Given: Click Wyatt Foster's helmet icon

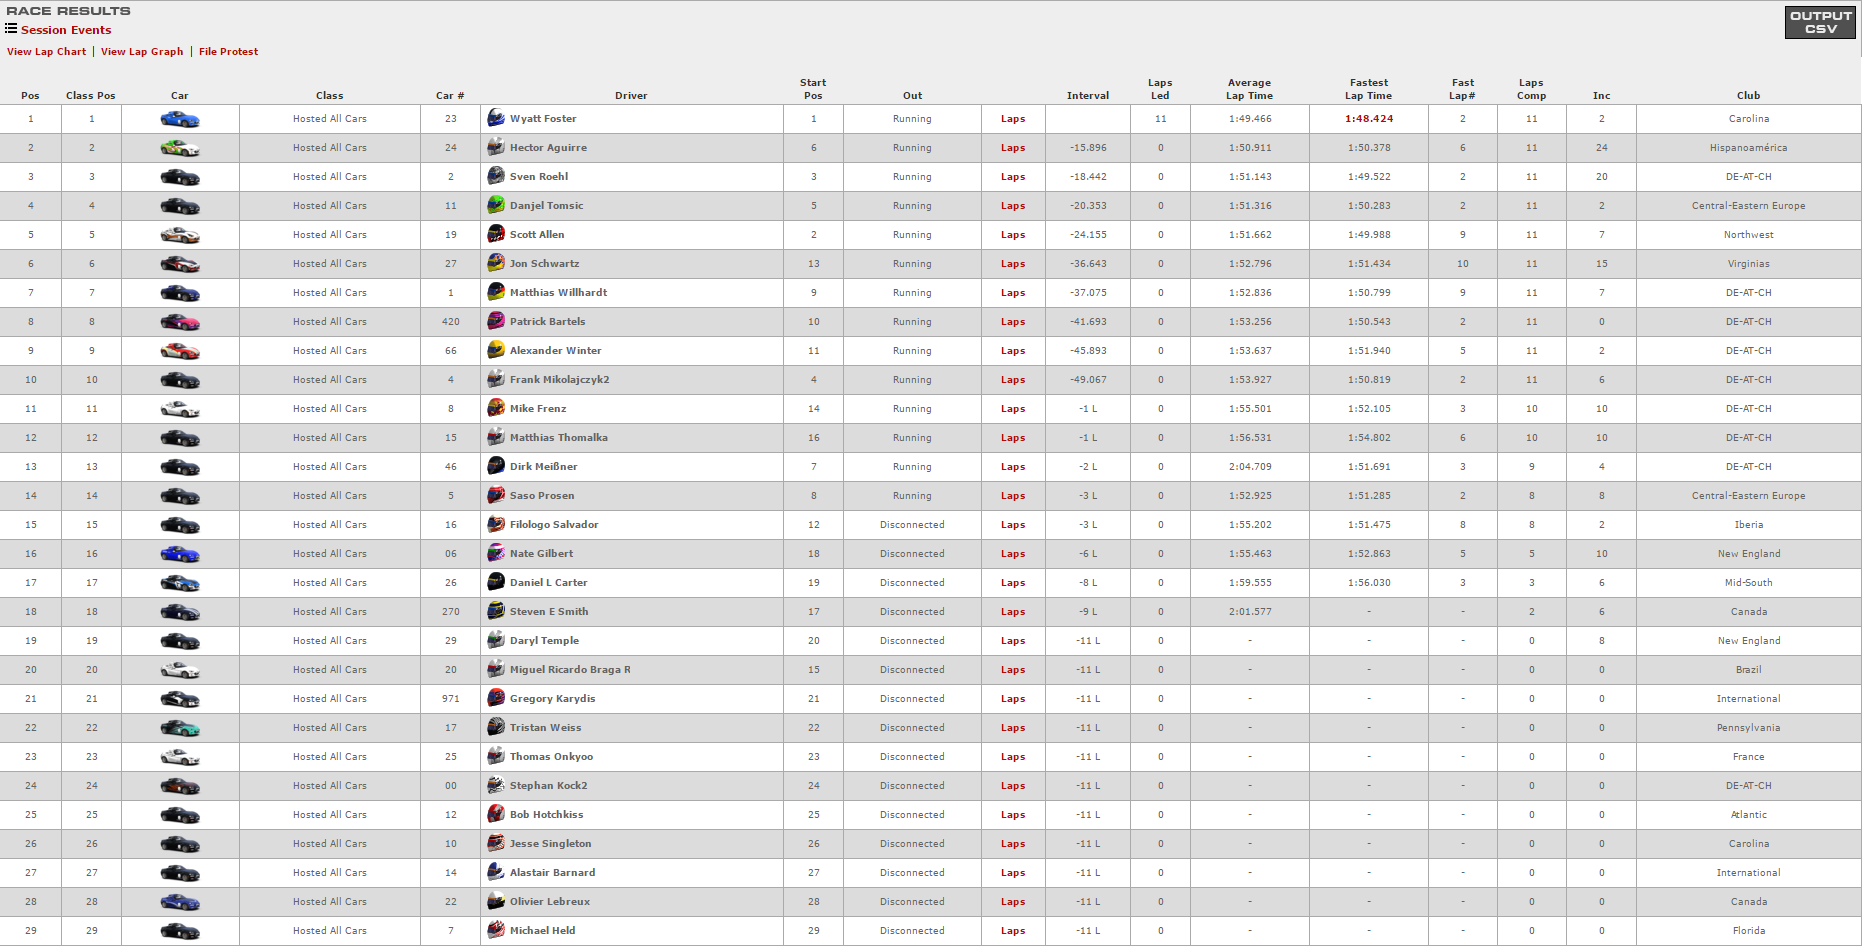Looking at the screenshot, I should (x=496, y=119).
